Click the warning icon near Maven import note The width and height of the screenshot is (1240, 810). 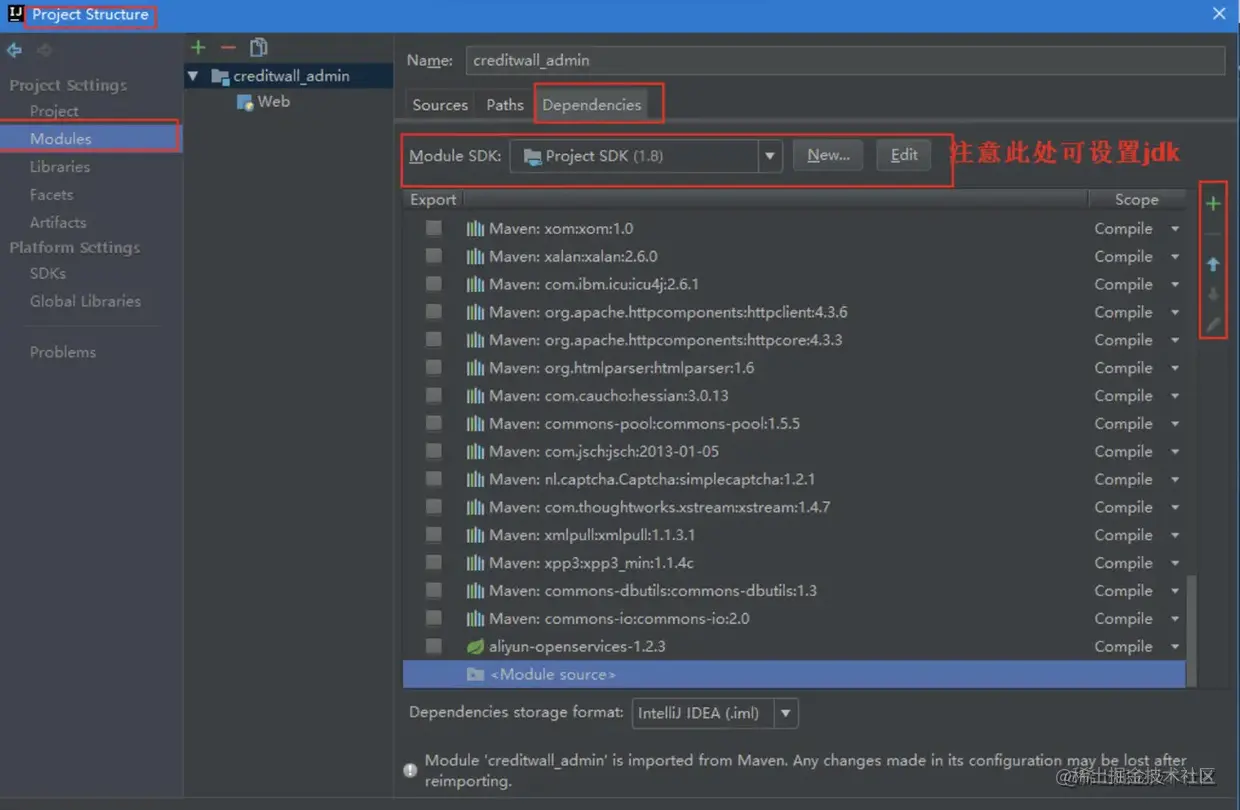tap(410, 770)
